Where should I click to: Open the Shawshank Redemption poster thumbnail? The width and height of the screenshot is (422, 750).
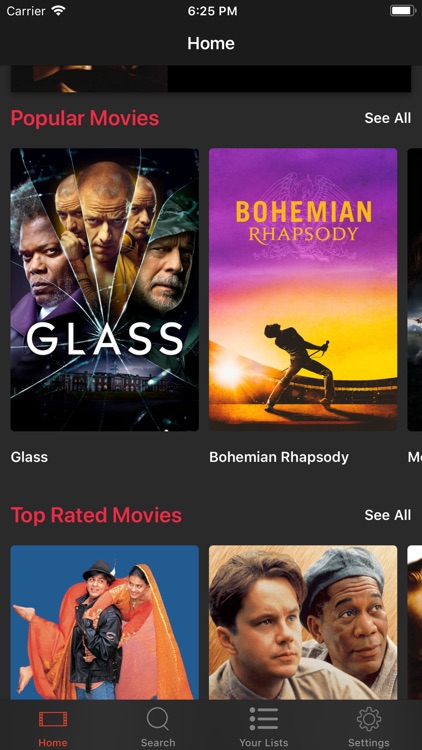pos(303,622)
